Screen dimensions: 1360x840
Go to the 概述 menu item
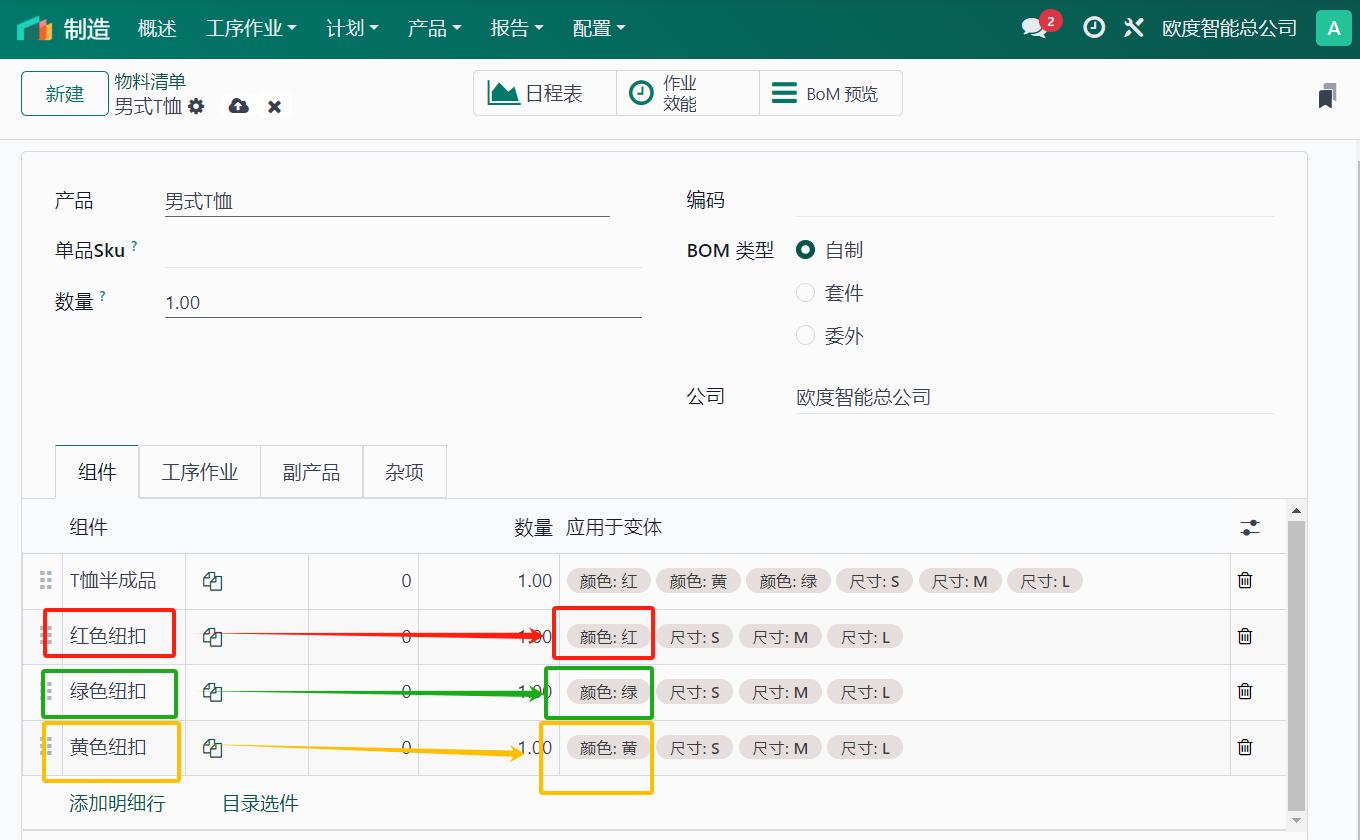156,28
